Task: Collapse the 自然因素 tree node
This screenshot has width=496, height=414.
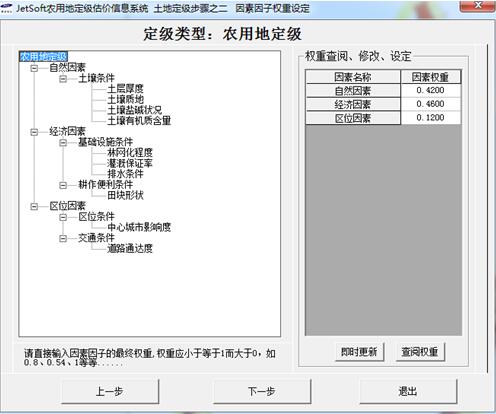Action: pos(34,68)
